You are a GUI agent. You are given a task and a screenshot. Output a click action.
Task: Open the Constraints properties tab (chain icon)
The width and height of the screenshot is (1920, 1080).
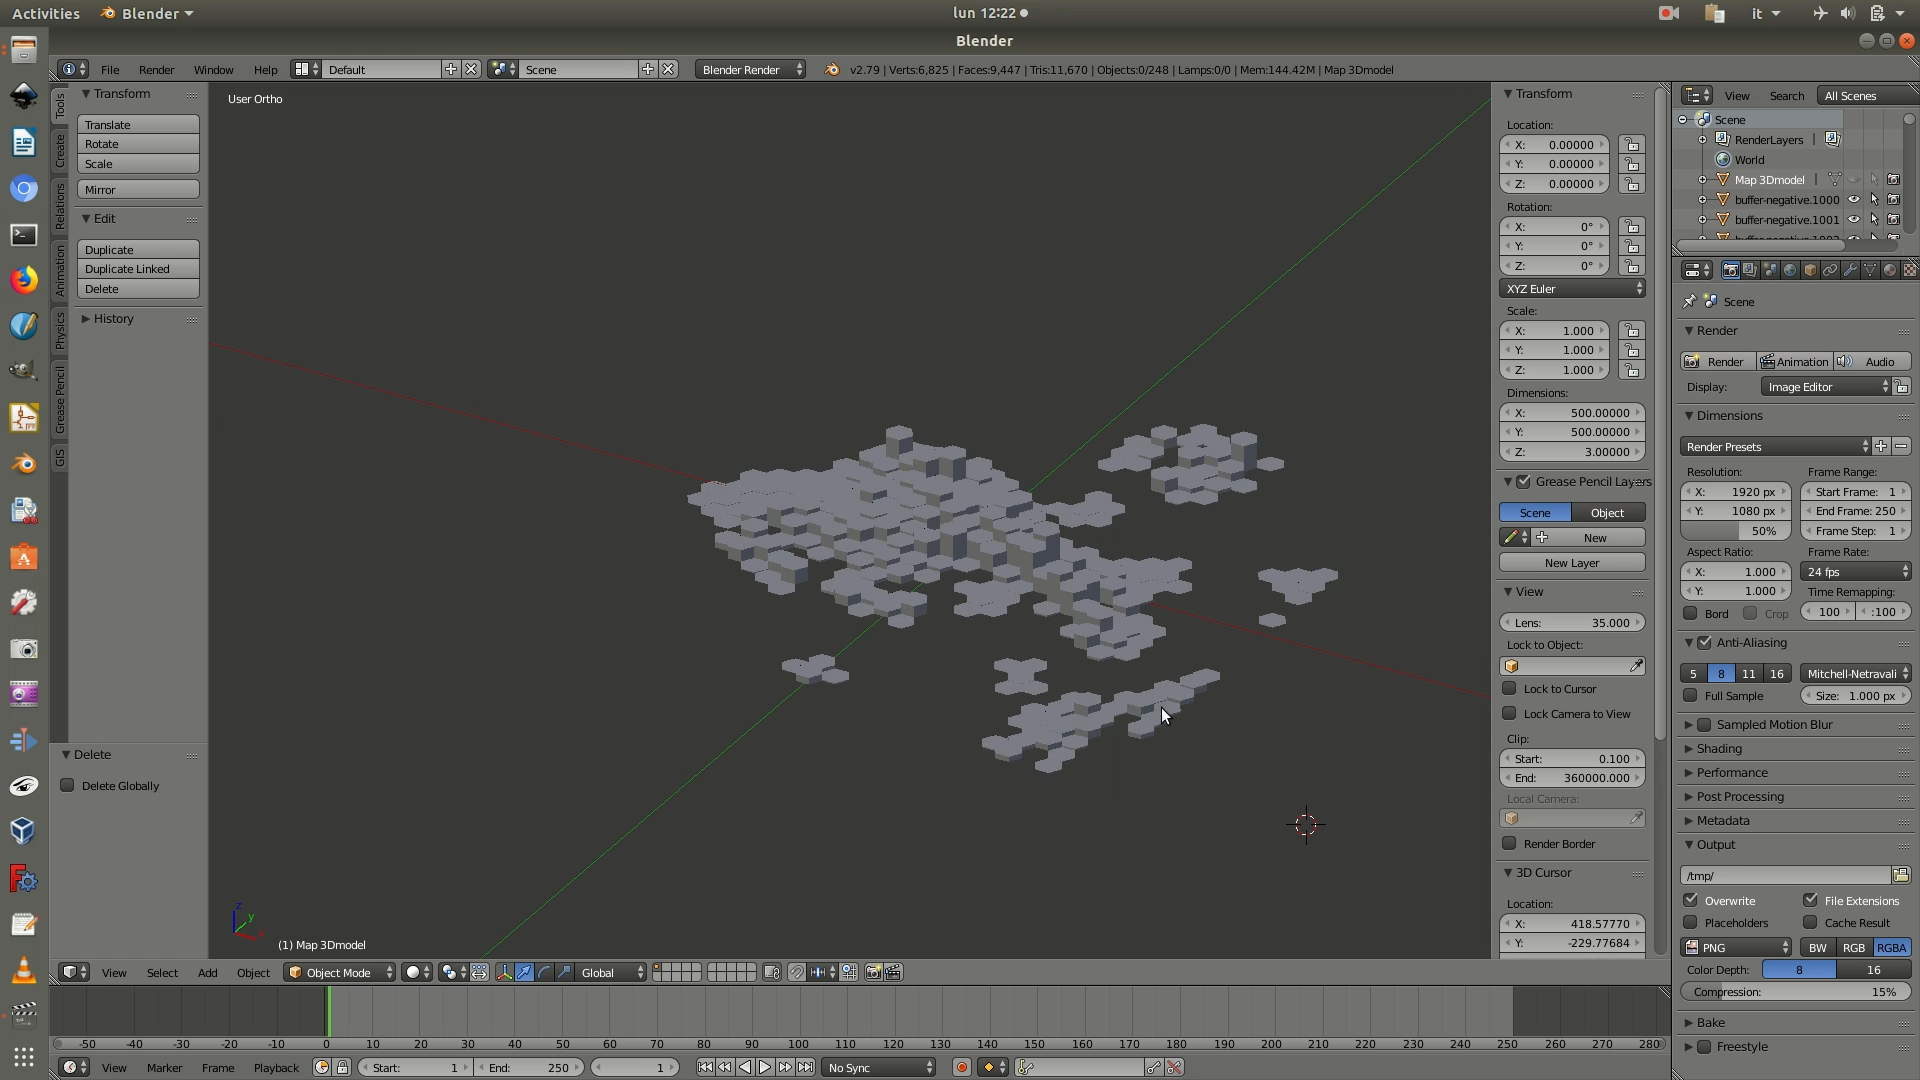coord(1830,270)
